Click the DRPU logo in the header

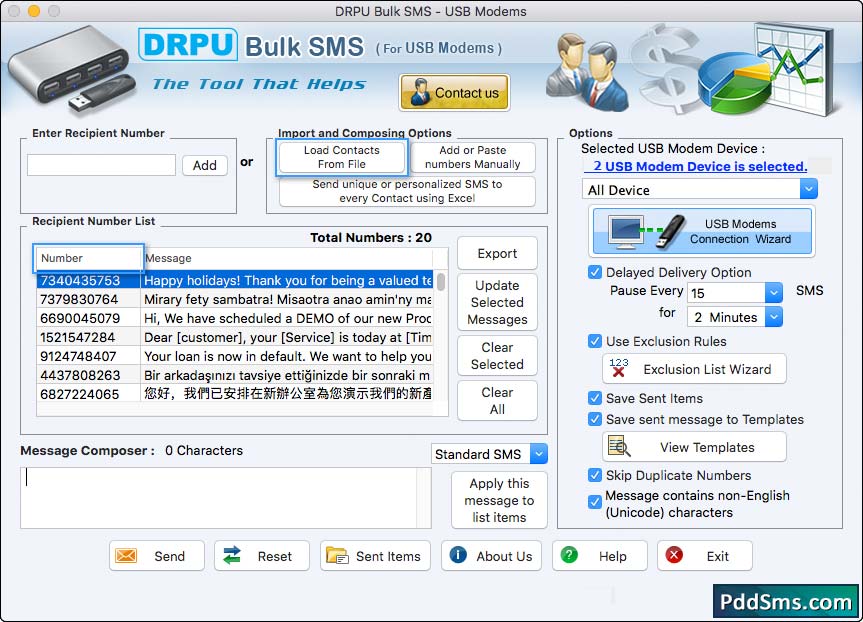tap(188, 45)
